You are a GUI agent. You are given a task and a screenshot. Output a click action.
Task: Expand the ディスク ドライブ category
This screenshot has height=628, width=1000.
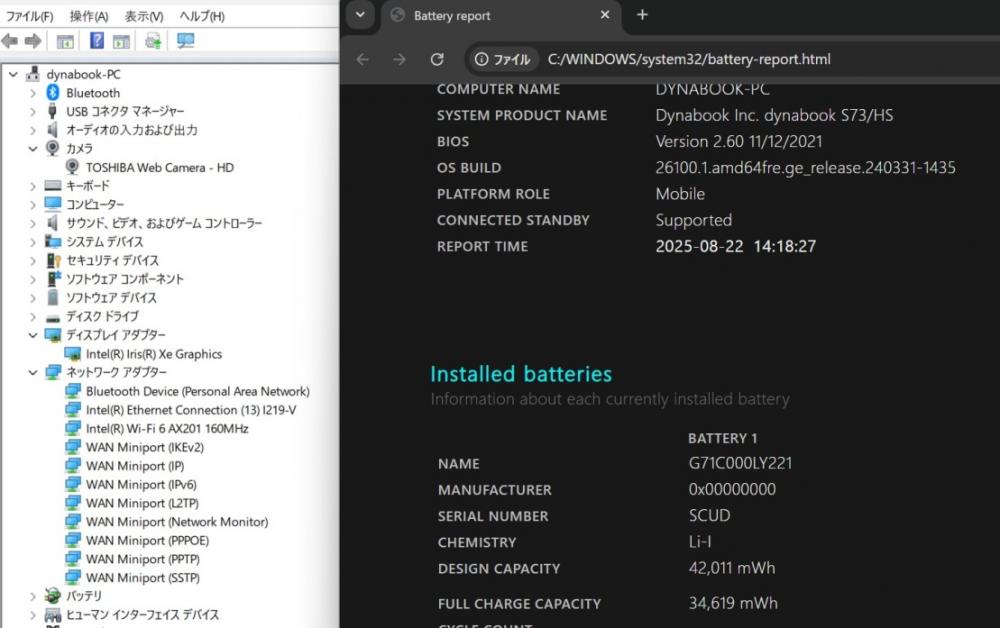click(x=33, y=317)
